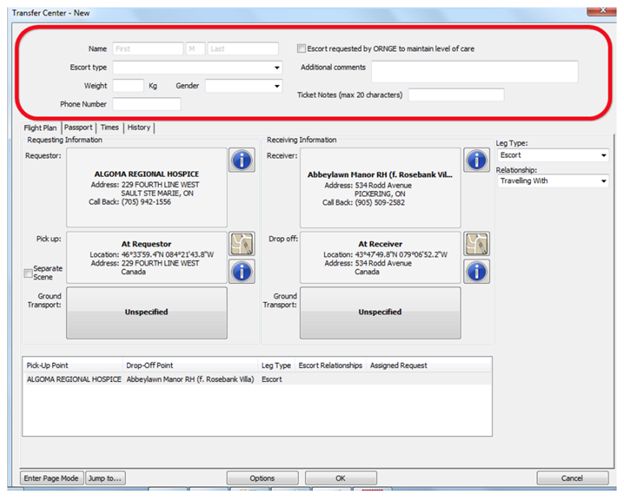This screenshot has height=498, width=624.
Task: Show map for the Pick up location
Action: click(242, 244)
